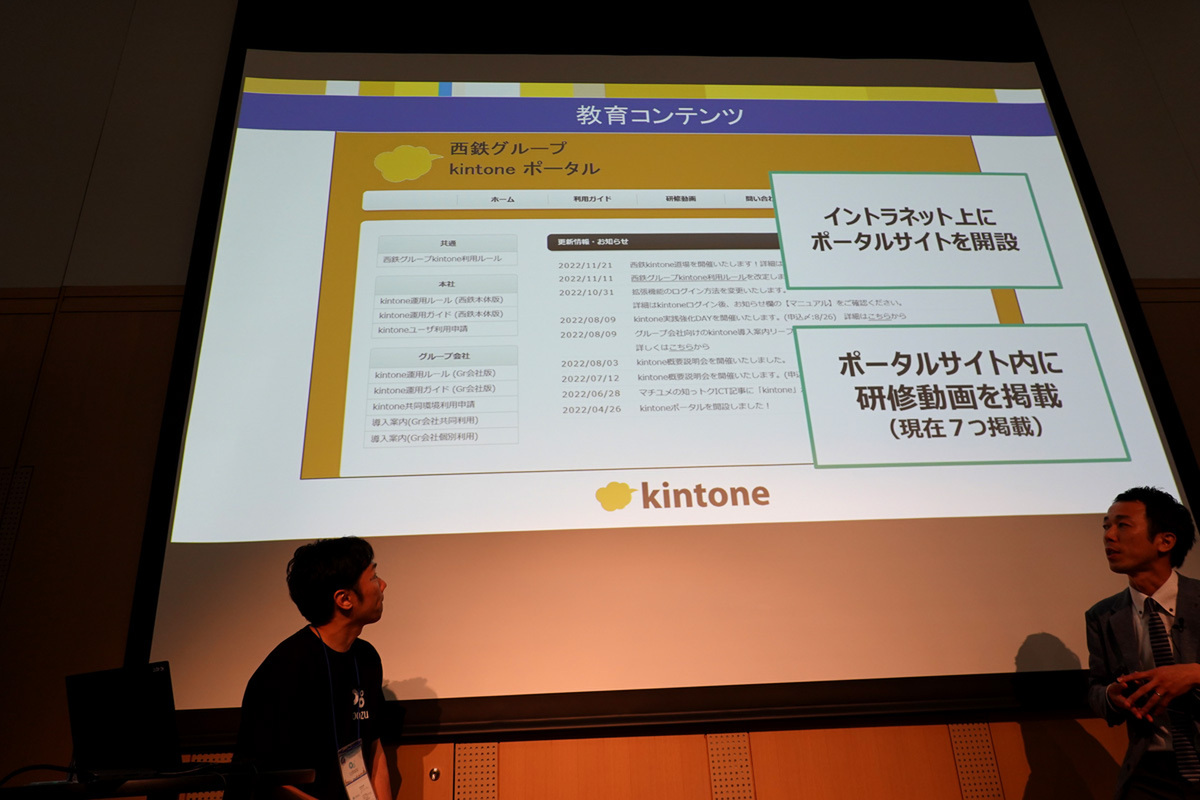Open the ホーム tab in portal navigation
The height and width of the screenshot is (800, 1200).
(502, 199)
